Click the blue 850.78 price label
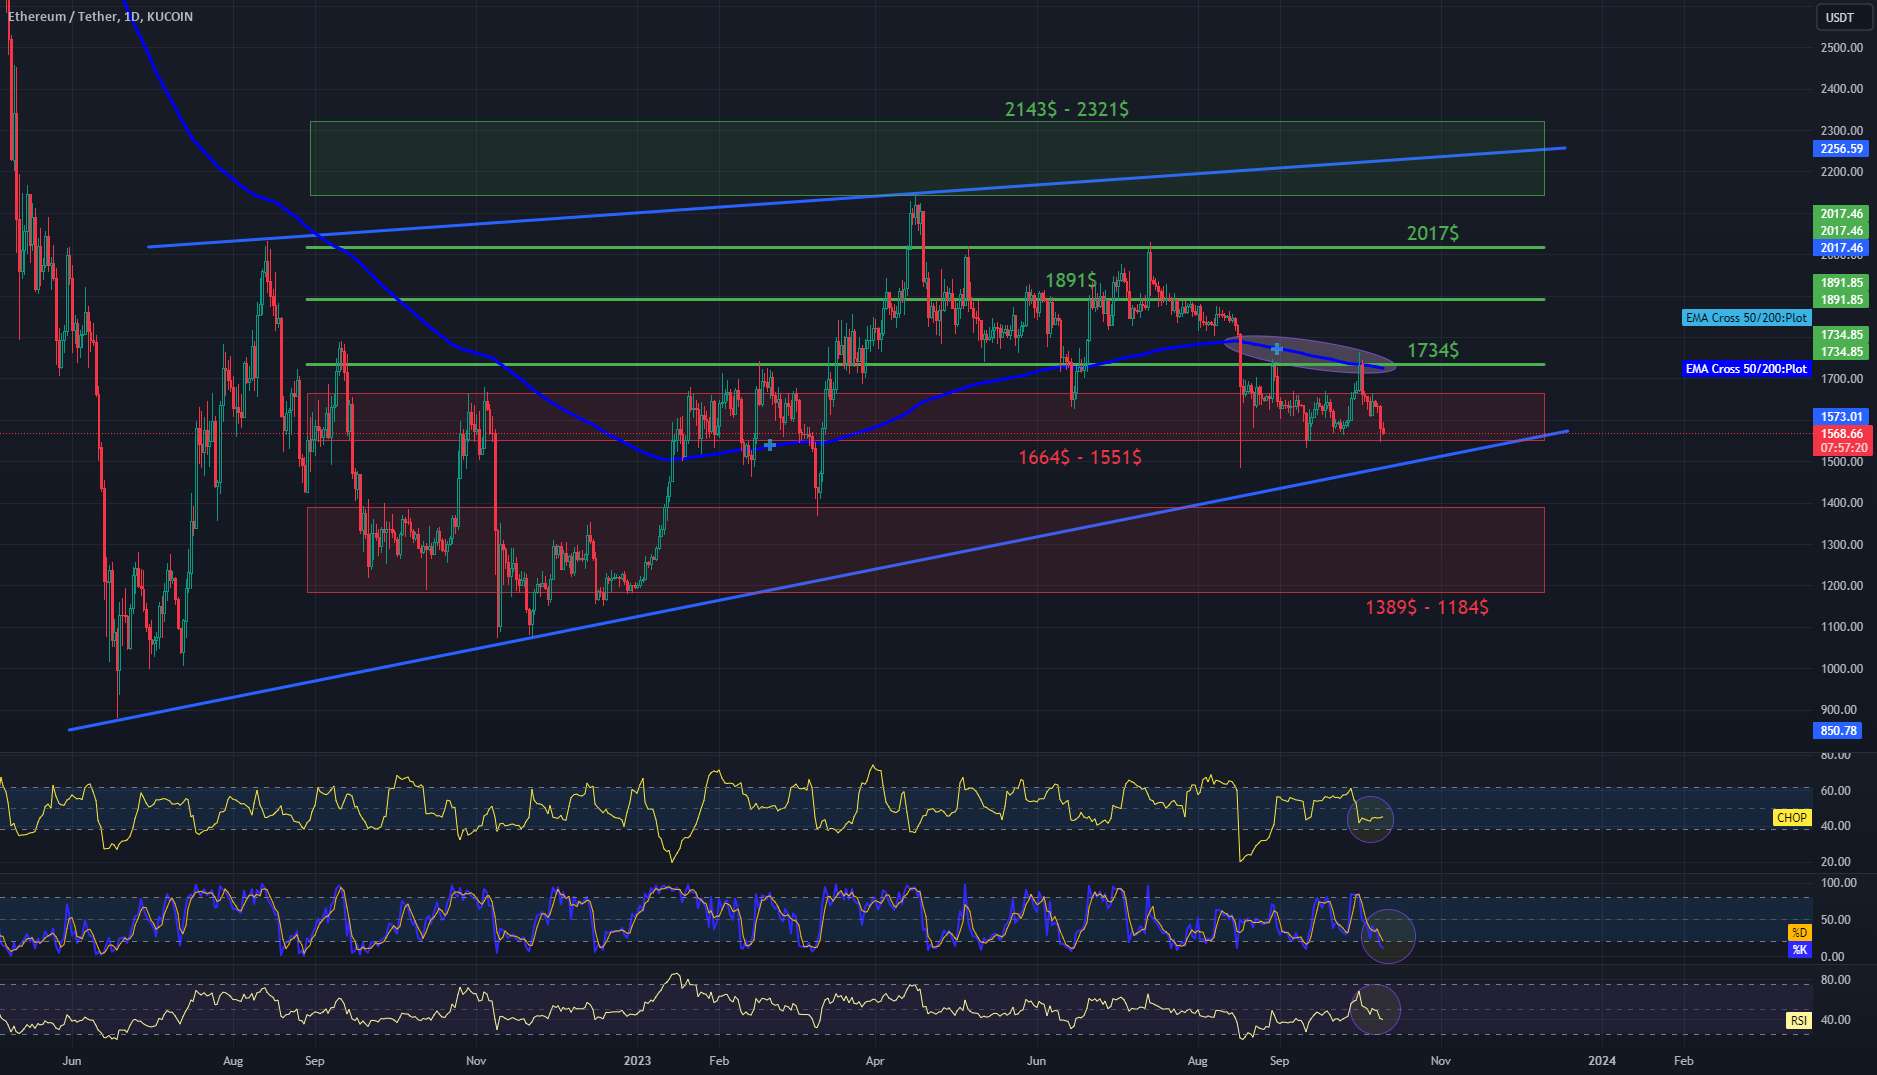The height and width of the screenshot is (1075, 1877). coord(1838,730)
